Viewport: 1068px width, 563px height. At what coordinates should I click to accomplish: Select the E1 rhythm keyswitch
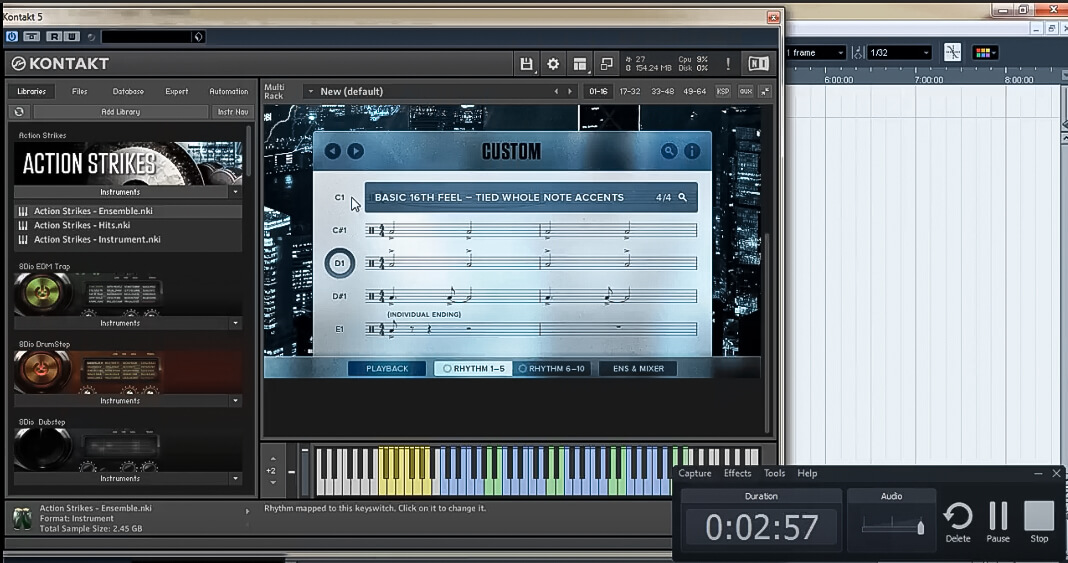(339, 329)
